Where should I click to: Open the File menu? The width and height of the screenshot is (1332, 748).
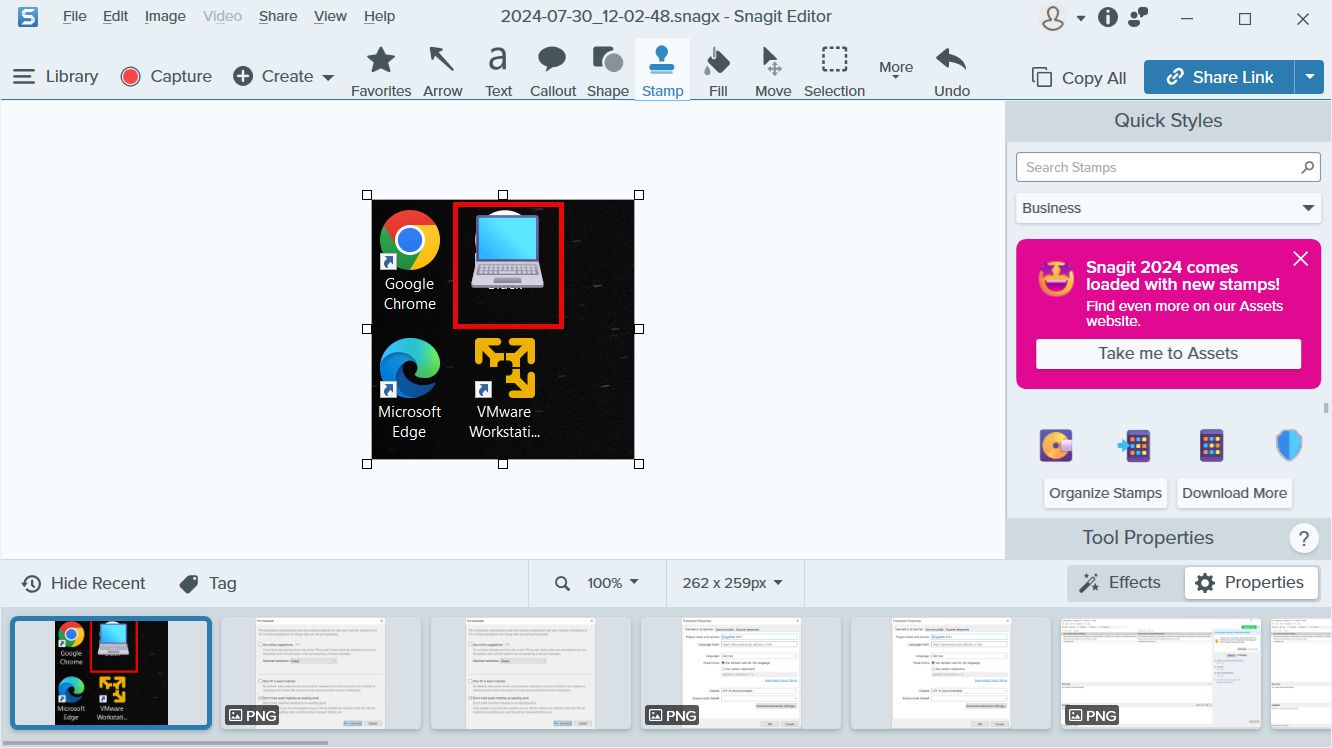pyautogui.click(x=74, y=16)
